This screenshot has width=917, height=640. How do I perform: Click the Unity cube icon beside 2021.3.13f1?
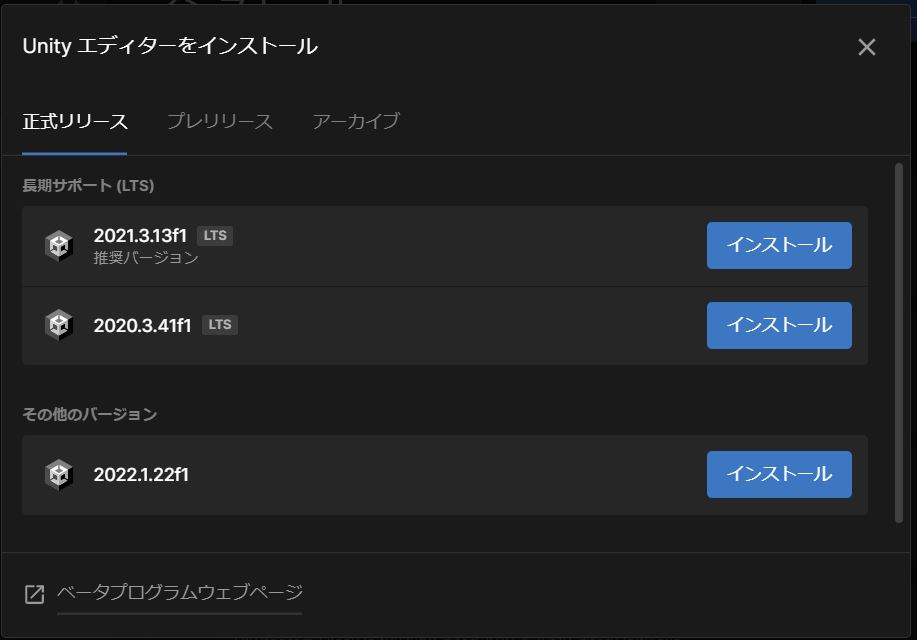(59, 246)
